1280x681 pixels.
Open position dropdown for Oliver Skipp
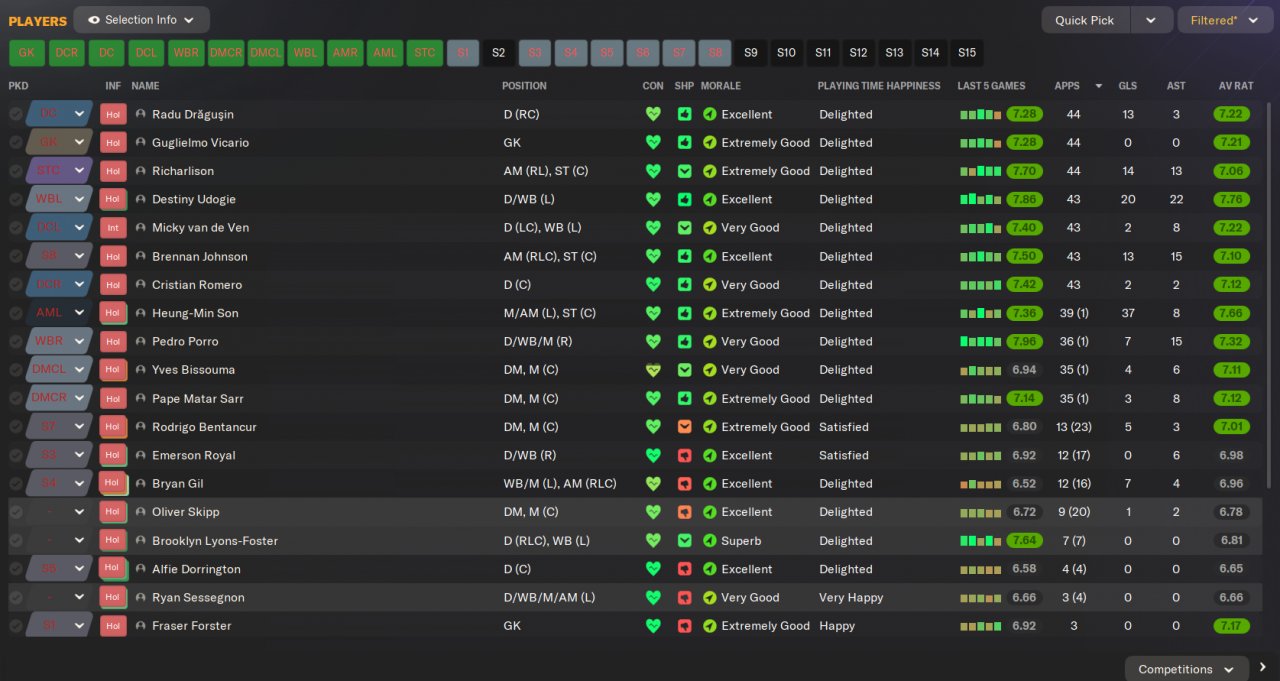pos(79,512)
